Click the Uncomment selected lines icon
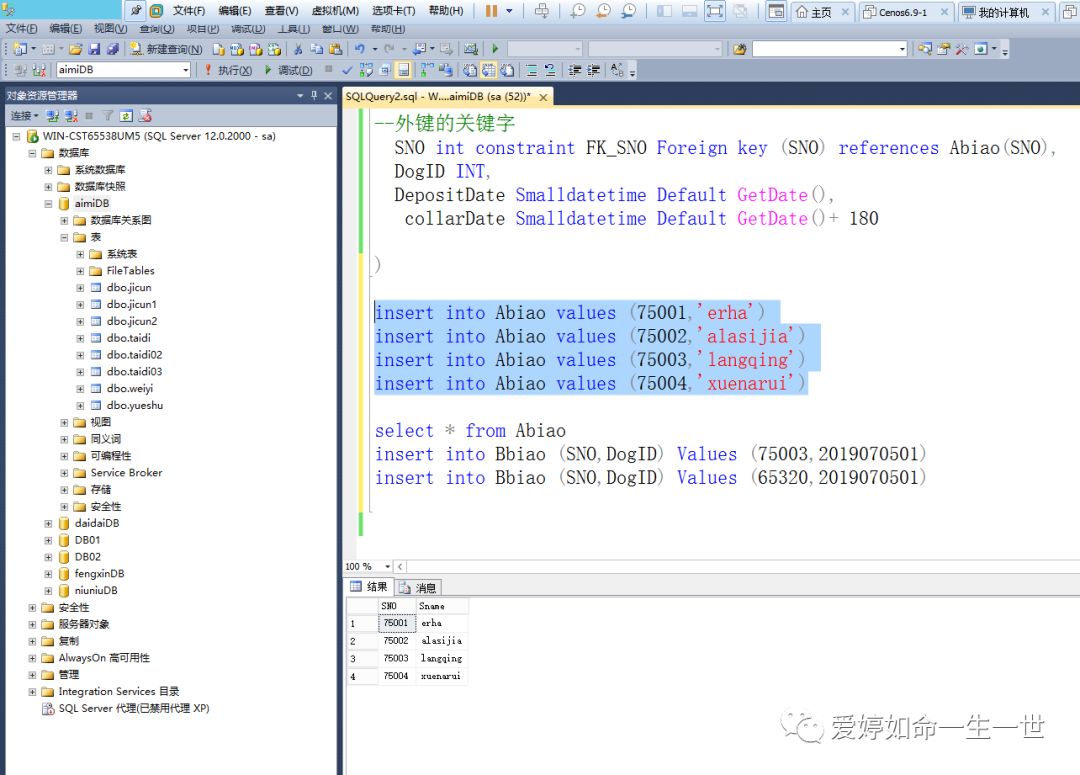1080x775 pixels. pyautogui.click(x=550, y=70)
